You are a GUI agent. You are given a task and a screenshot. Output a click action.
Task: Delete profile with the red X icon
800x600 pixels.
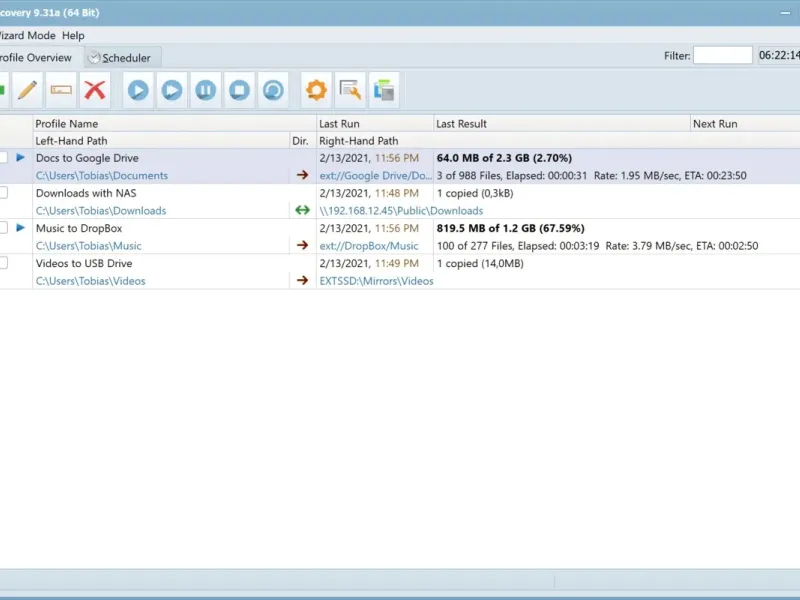tap(95, 91)
